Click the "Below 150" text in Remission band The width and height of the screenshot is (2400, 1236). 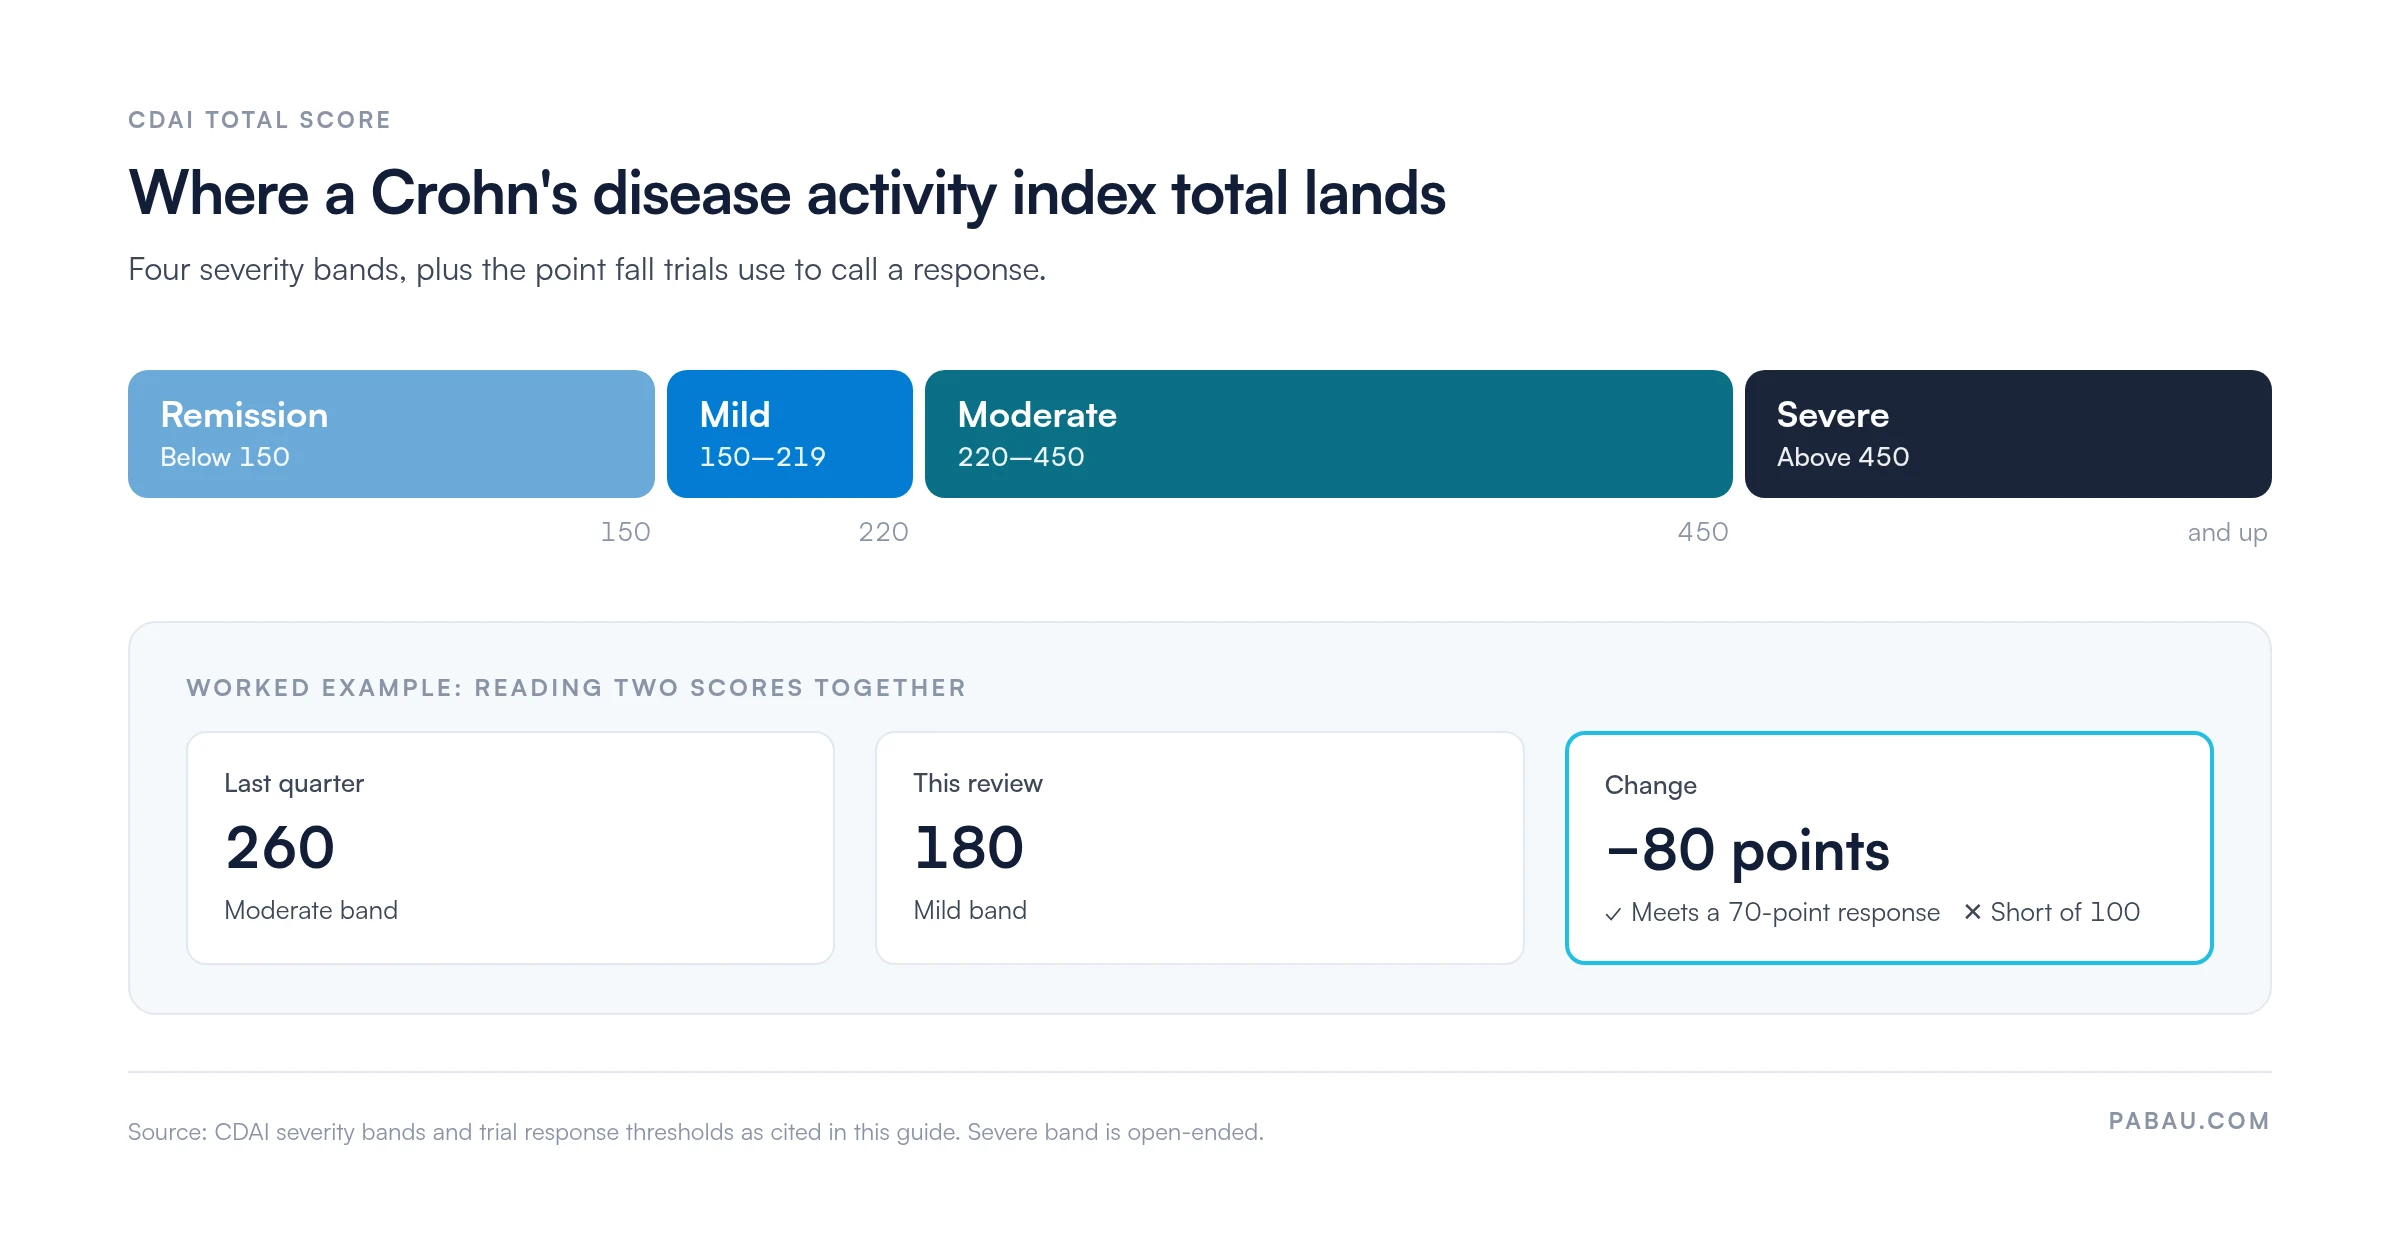(225, 457)
